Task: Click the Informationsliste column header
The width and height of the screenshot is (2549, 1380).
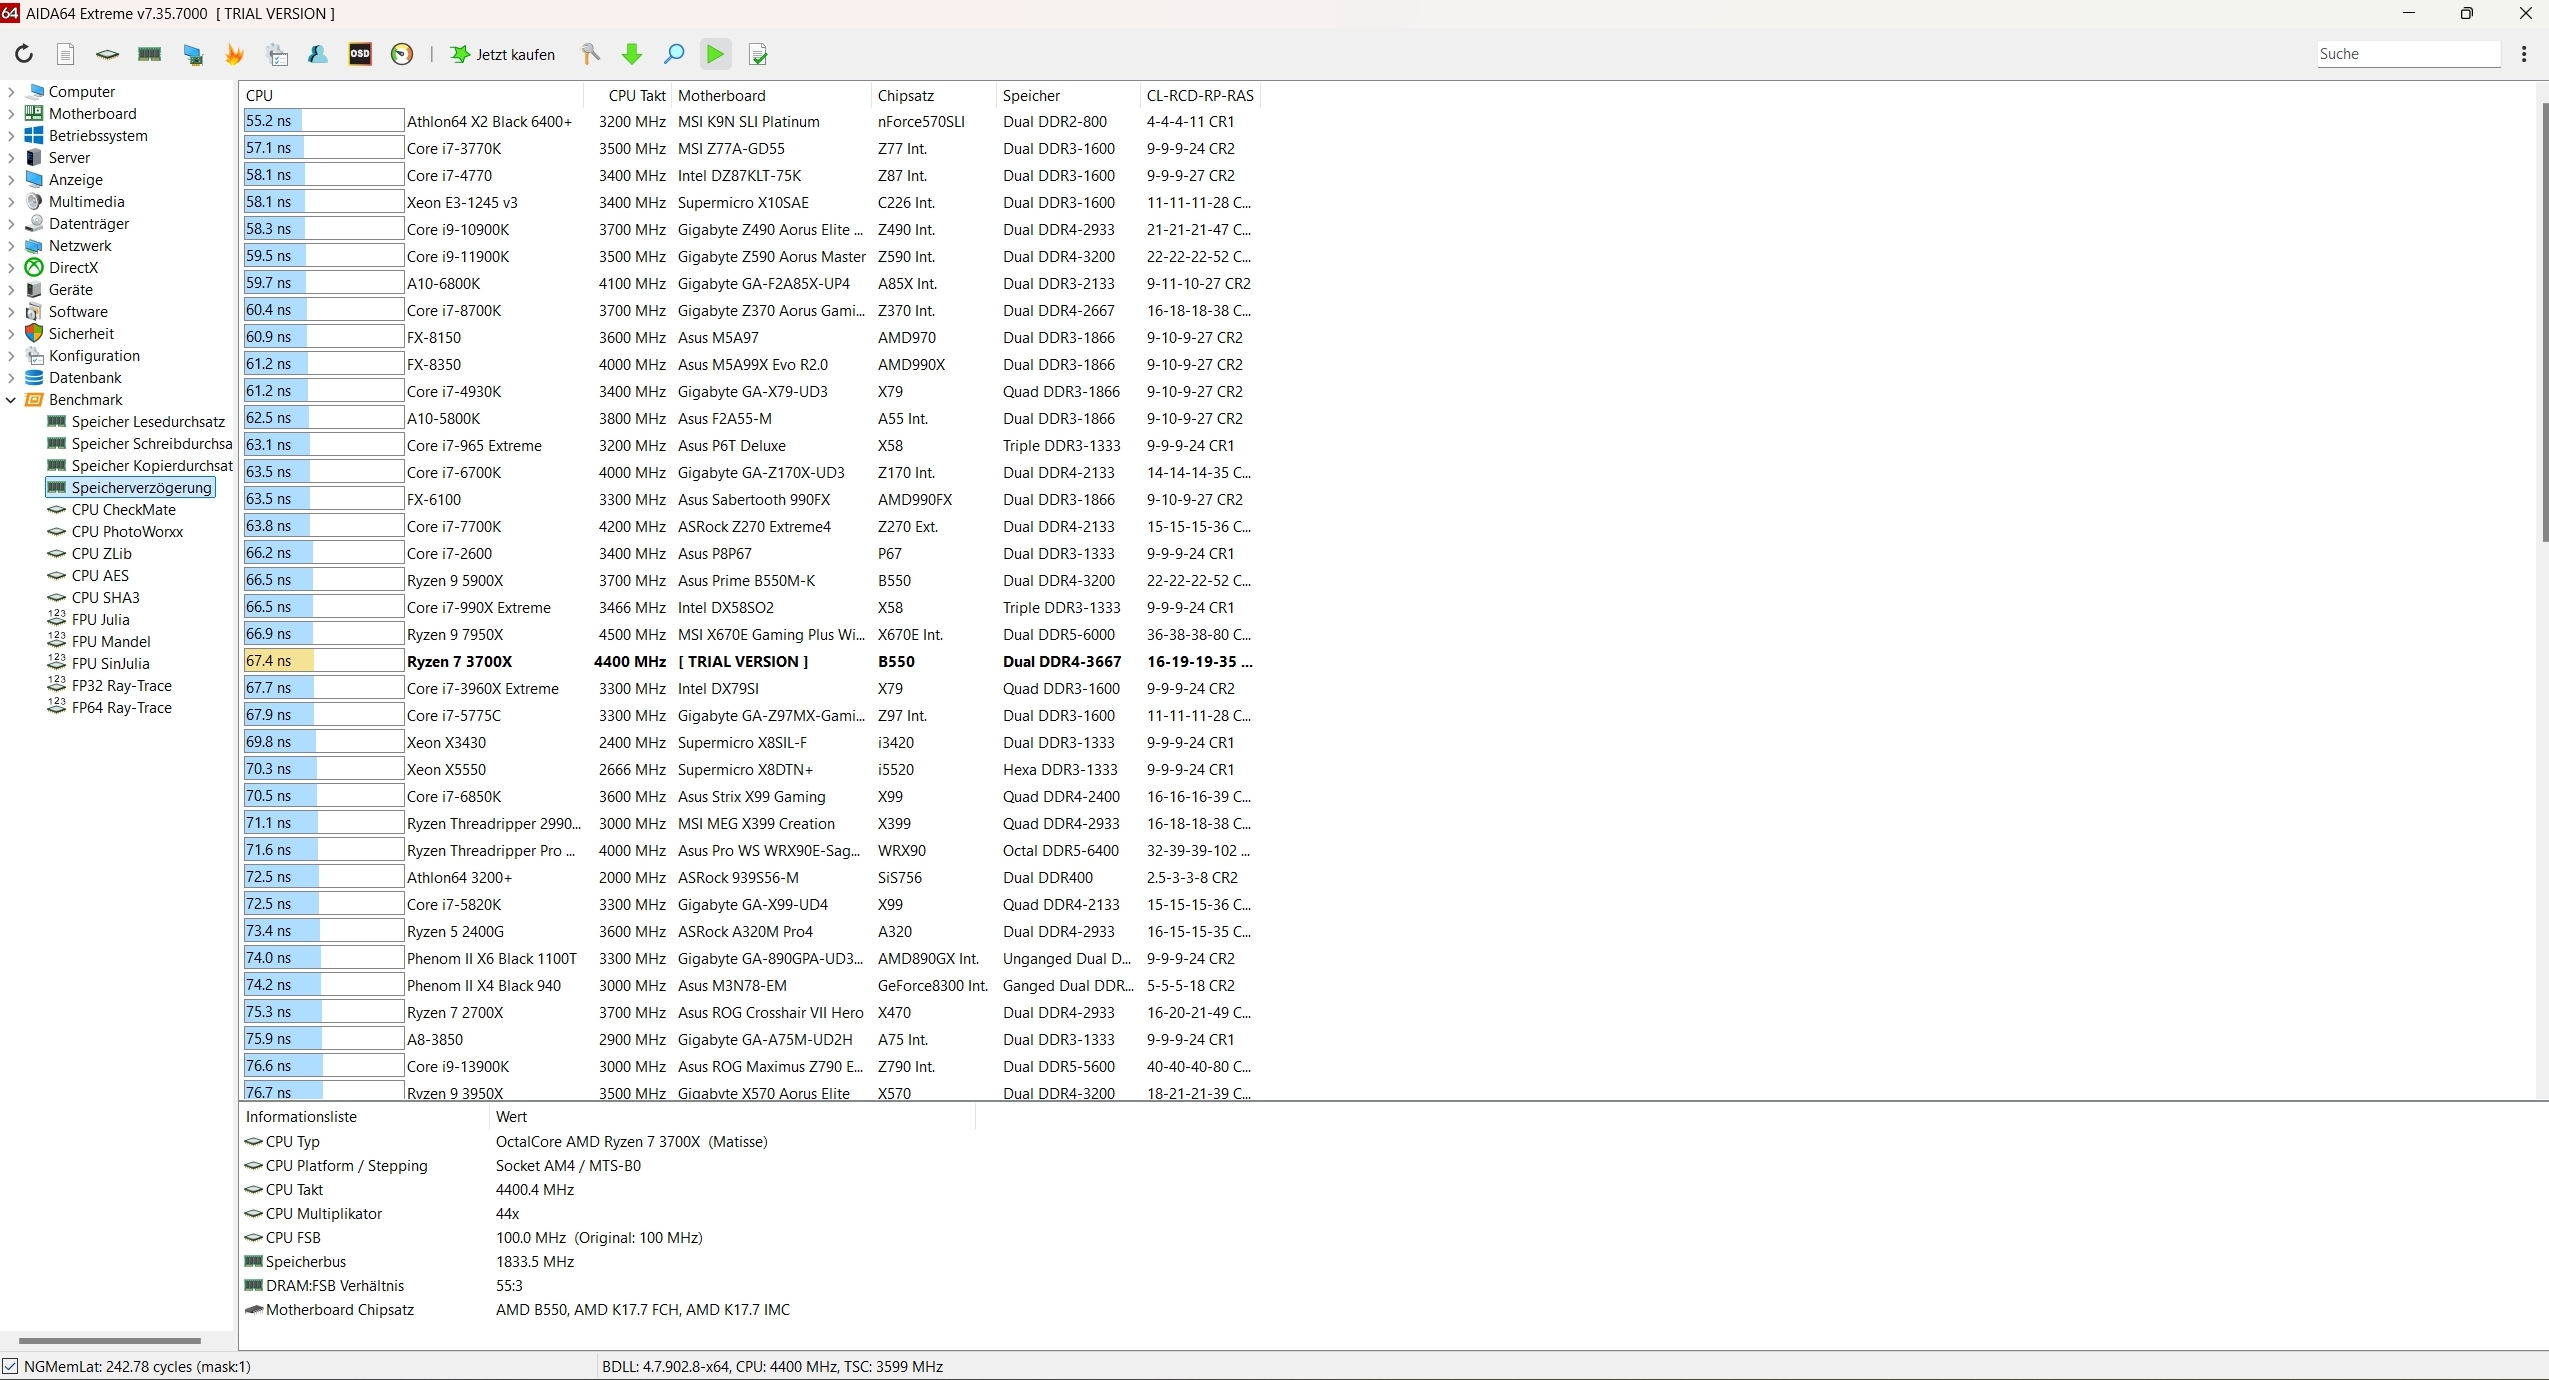Action: [365, 1117]
